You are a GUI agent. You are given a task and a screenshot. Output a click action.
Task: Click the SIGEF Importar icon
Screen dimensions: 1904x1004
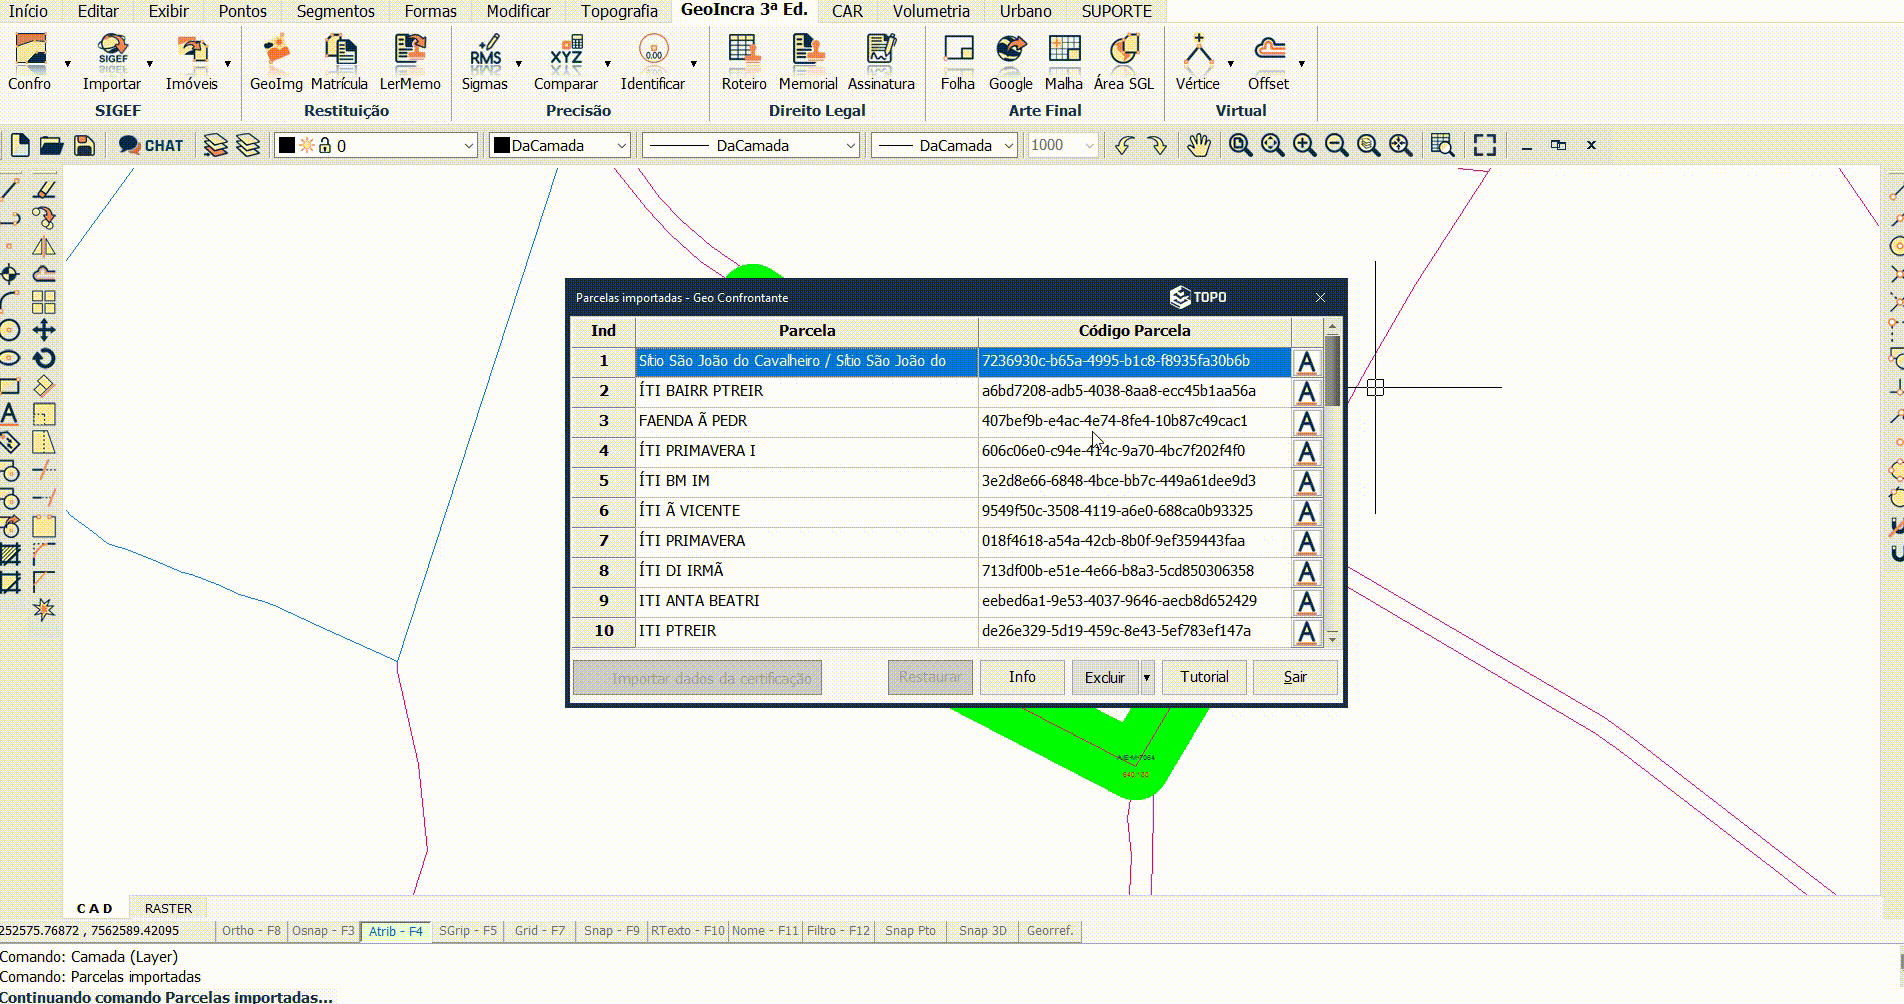(112, 61)
